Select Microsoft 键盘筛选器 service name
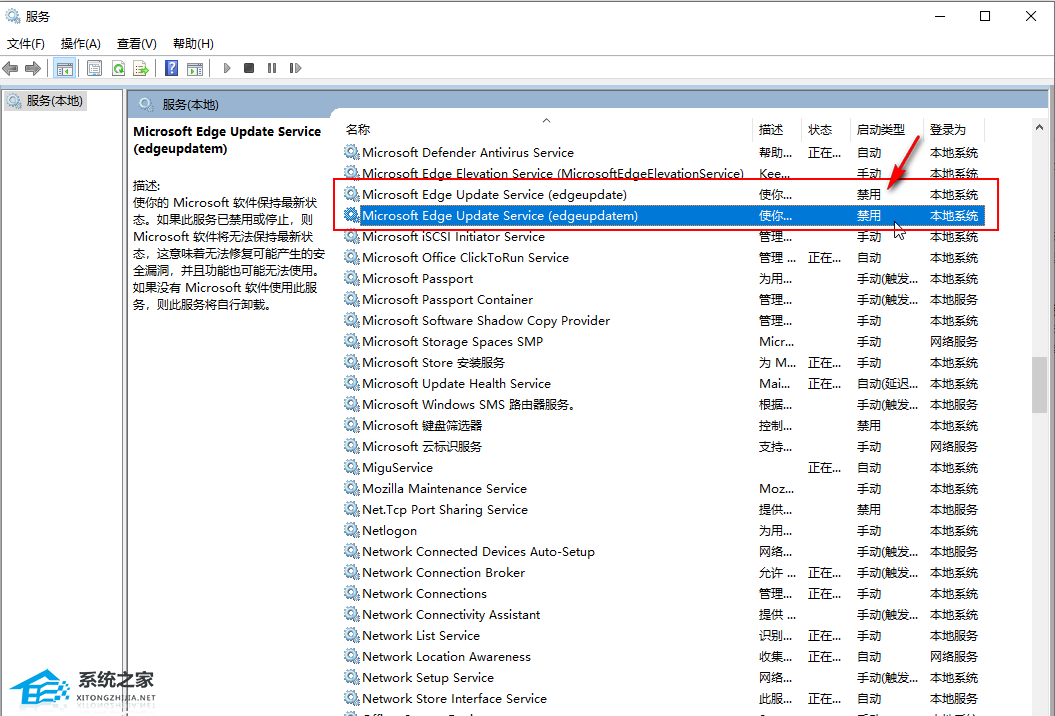Image resolution: width=1055 pixels, height=716 pixels. click(422, 425)
